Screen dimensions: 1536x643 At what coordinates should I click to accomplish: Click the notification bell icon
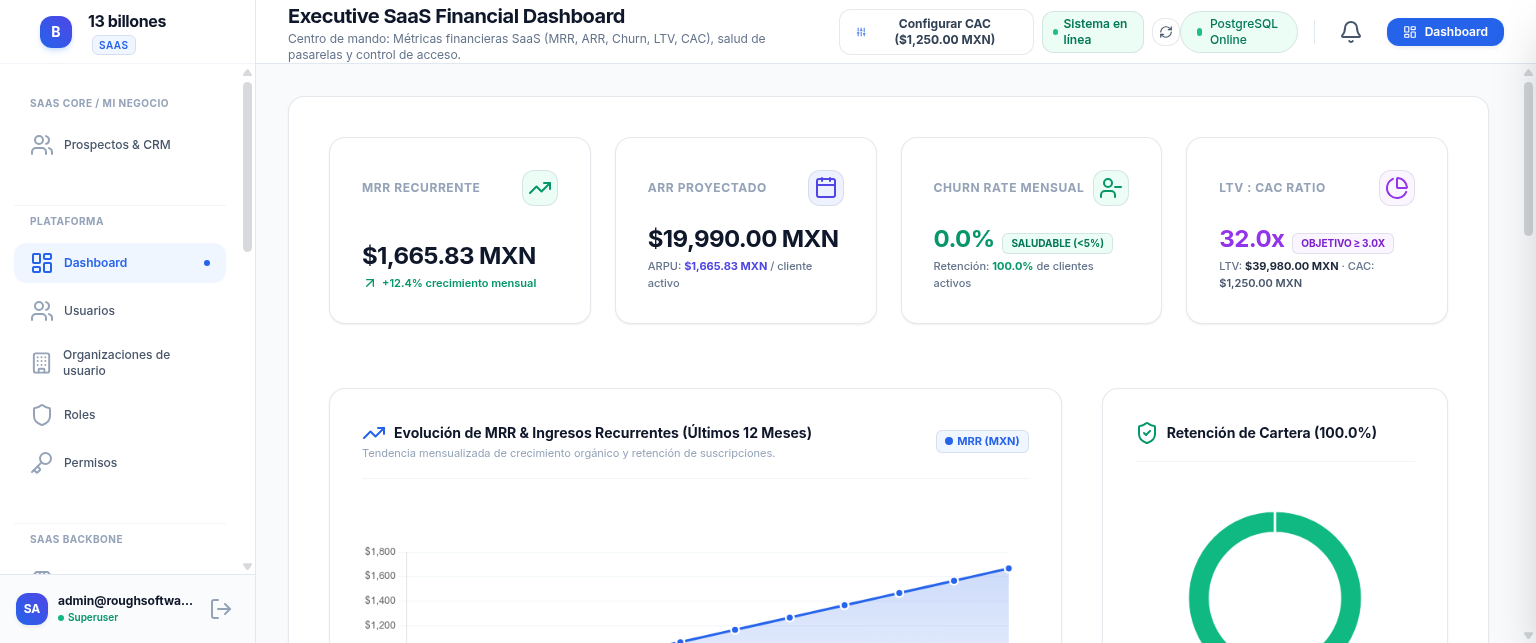1350,32
